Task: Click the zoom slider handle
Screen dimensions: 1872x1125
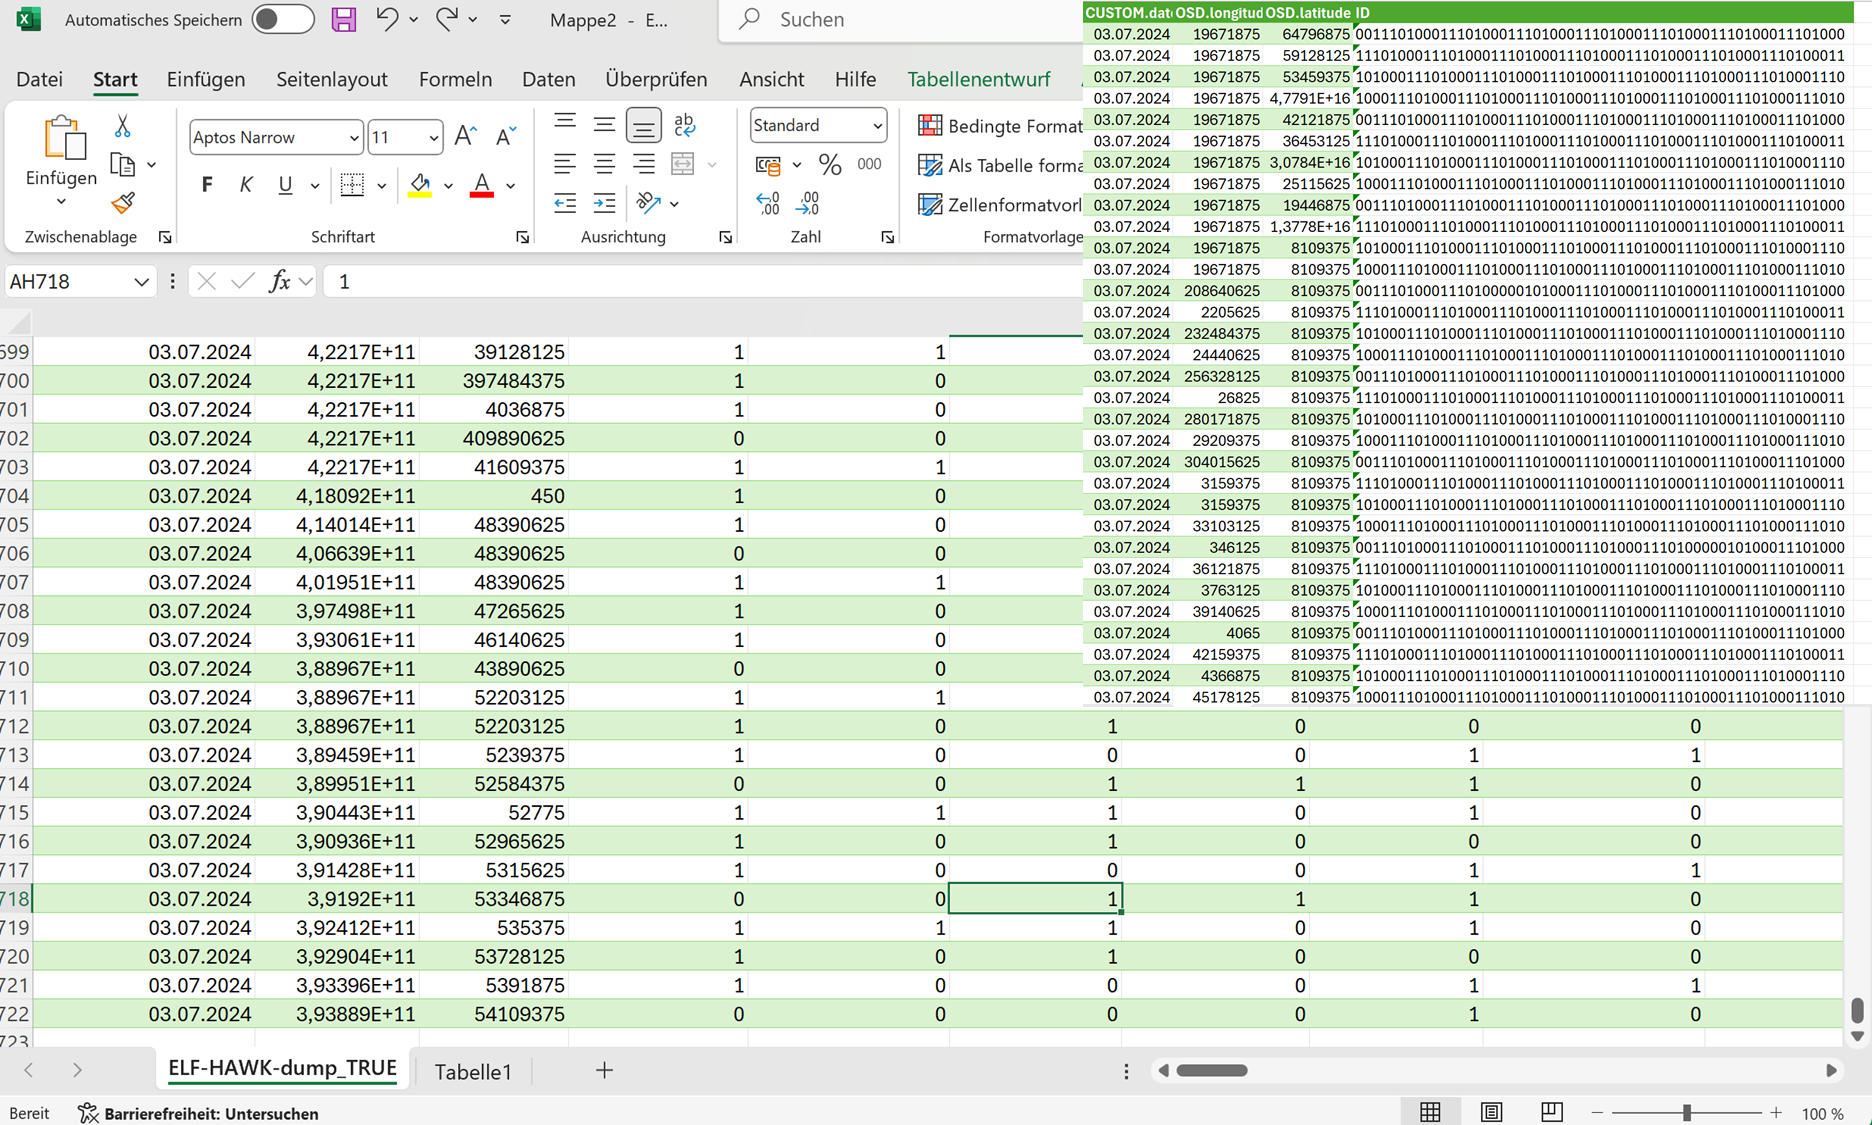Action: (1687, 1113)
